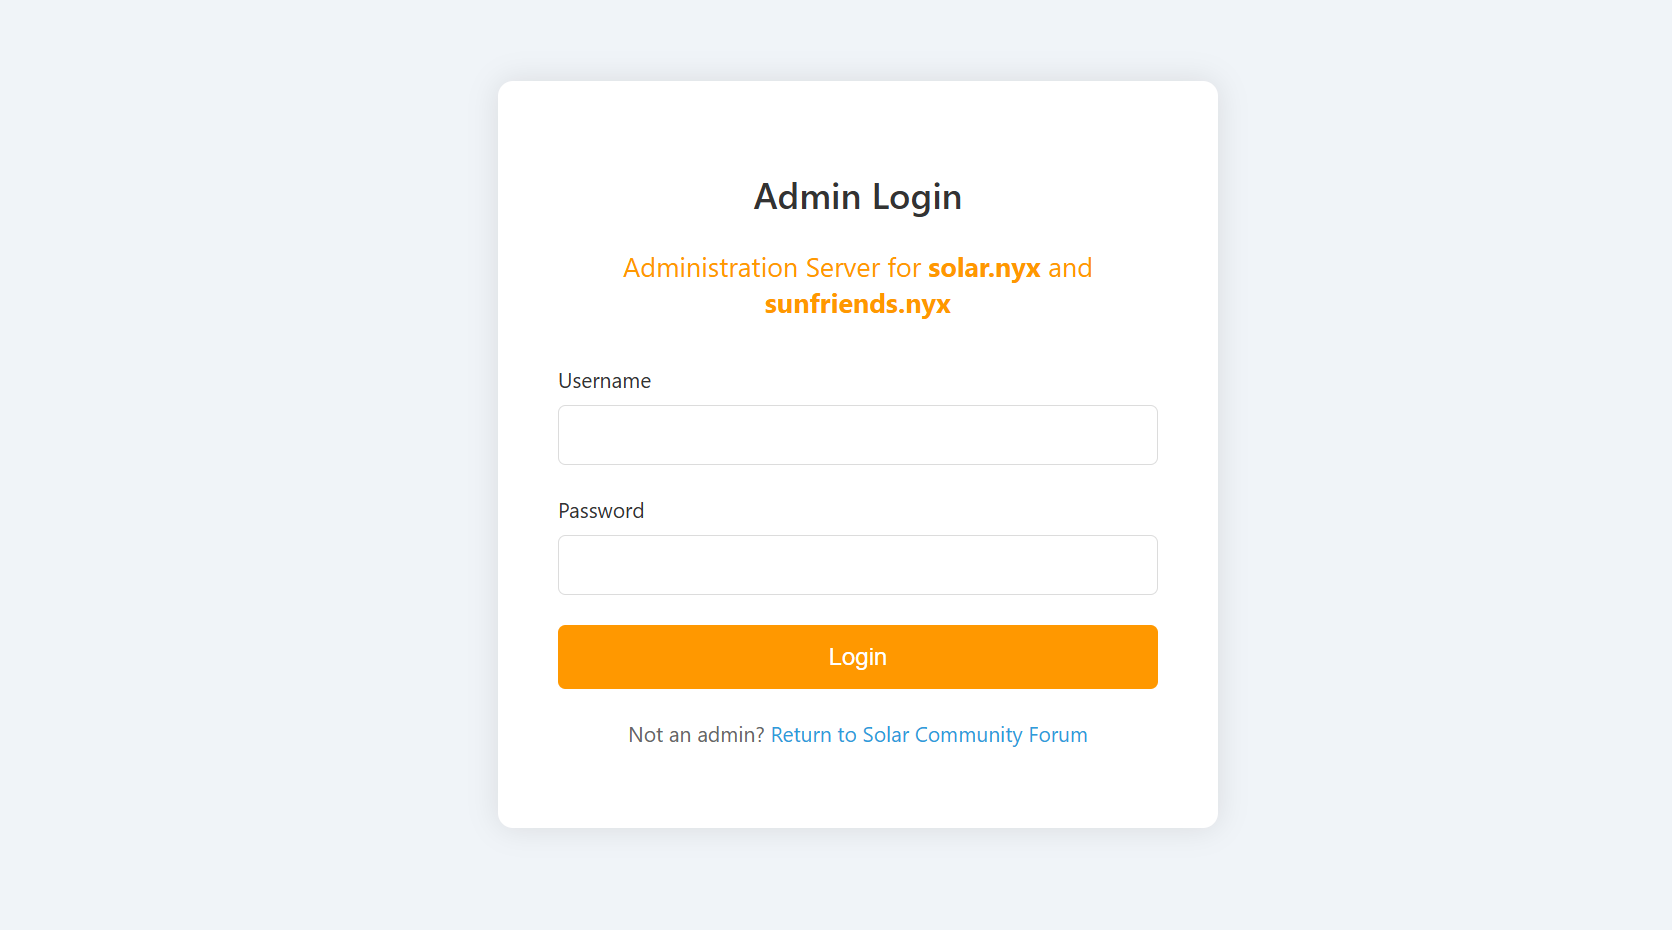Click the word "Admin" in the title
This screenshot has width=1672, height=930.
pyautogui.click(x=807, y=197)
